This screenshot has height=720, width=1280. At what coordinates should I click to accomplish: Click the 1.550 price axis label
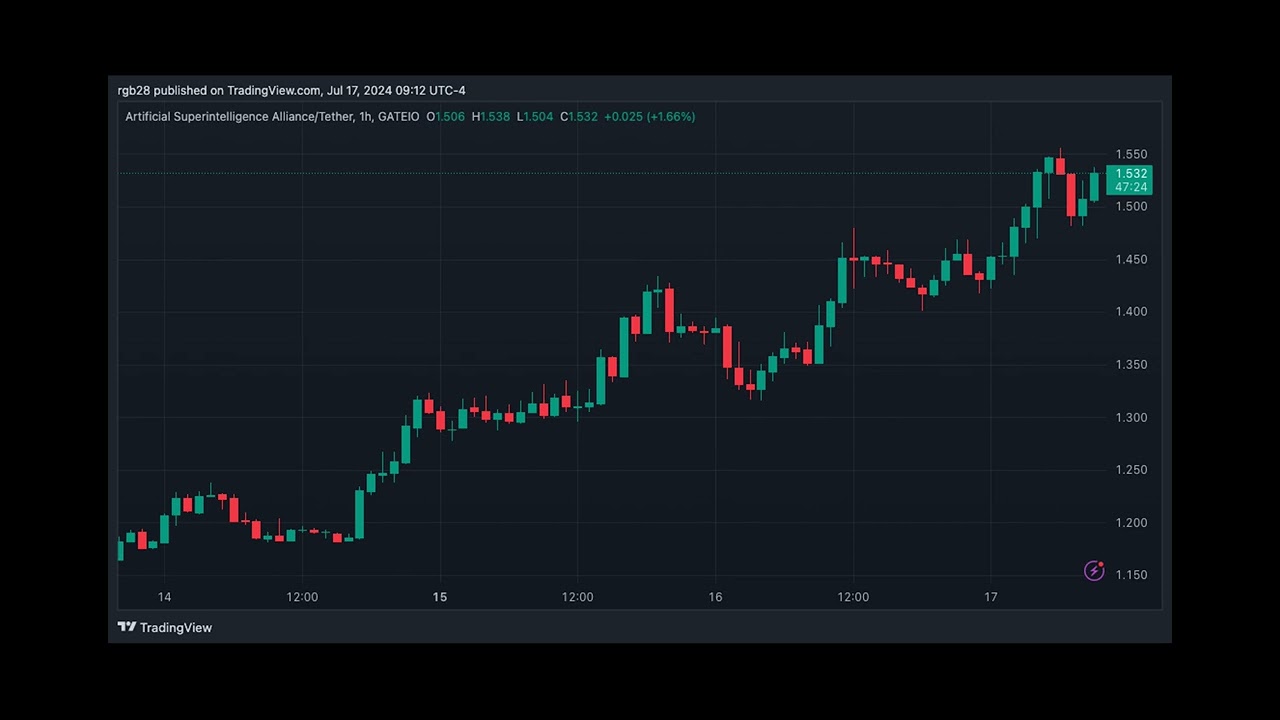point(1131,154)
